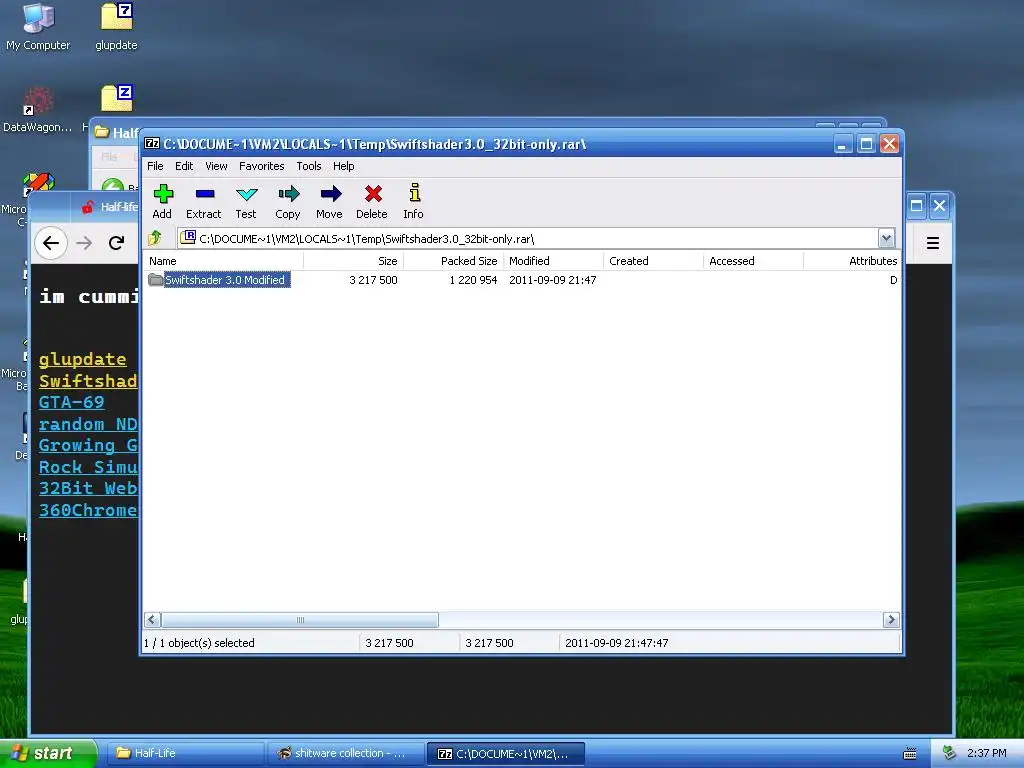Viewport: 1024px width, 768px height.
Task: Click the 2011-09-09 21:47:47 status entry
Action: click(616, 643)
